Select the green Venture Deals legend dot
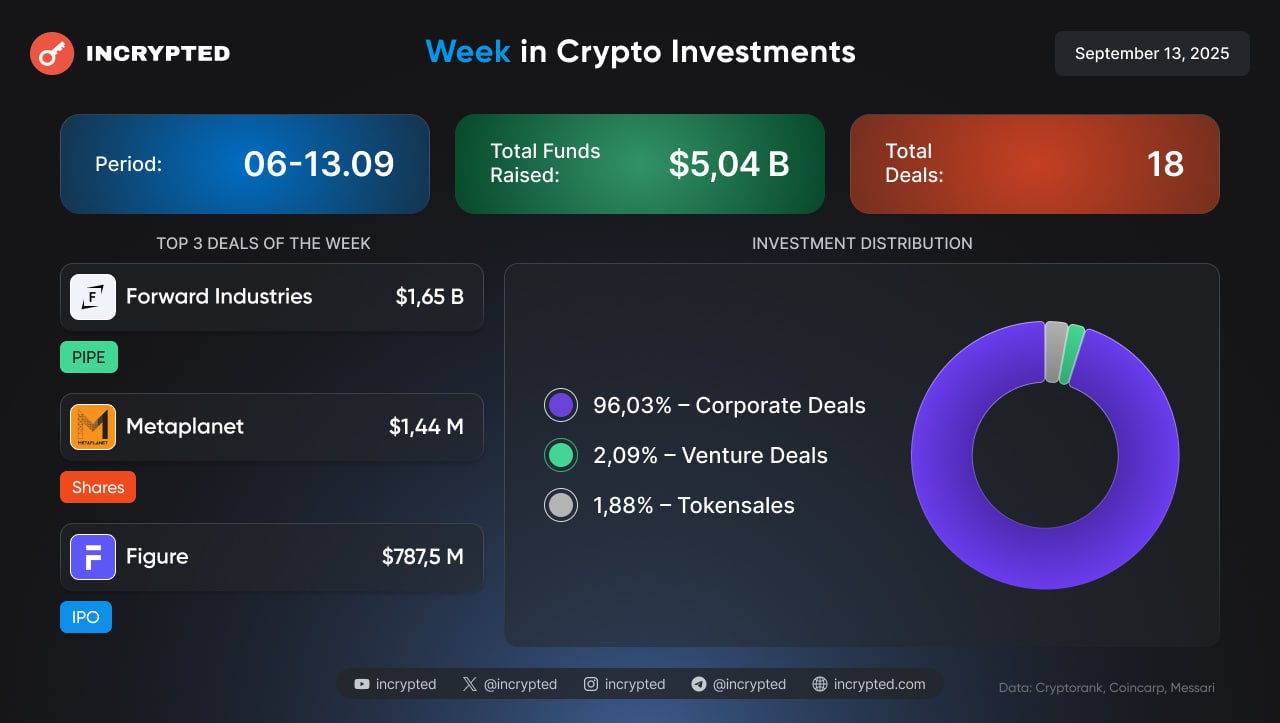Screen dimensions: 1280x723 [x=562, y=455]
